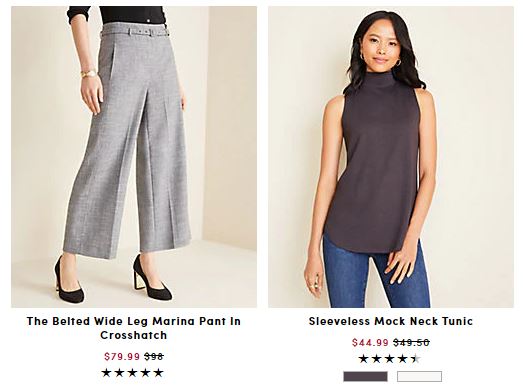Click the $44.99 tunic sale price
523x385 pixels.
coord(370,342)
